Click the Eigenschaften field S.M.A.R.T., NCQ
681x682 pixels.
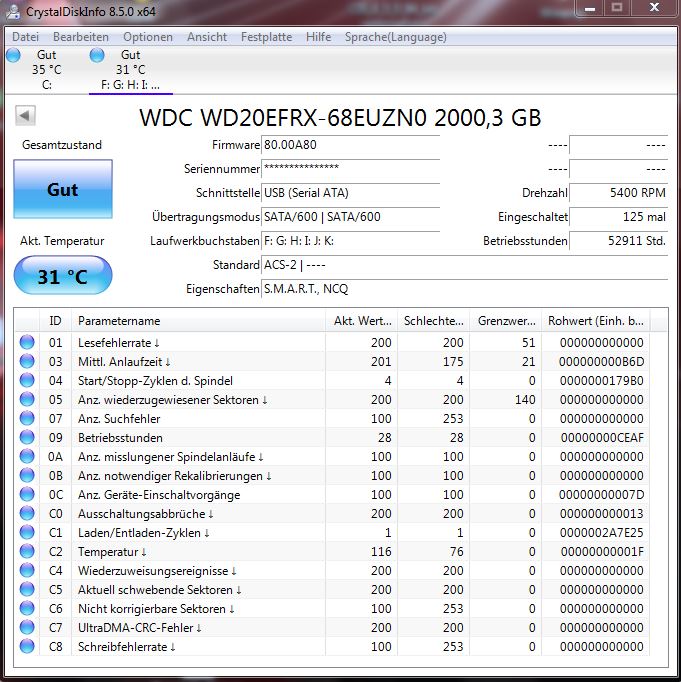click(464, 289)
